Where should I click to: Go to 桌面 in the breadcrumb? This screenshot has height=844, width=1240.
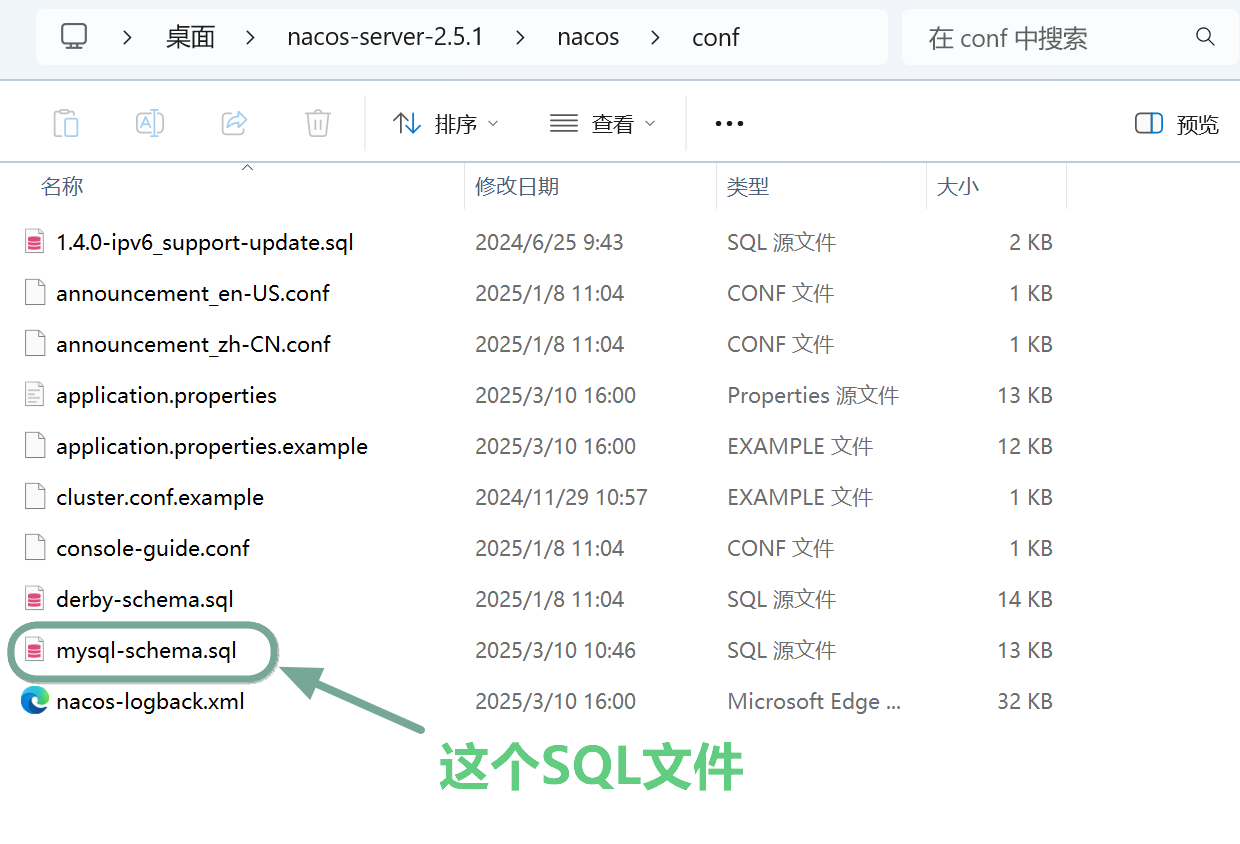coord(190,38)
